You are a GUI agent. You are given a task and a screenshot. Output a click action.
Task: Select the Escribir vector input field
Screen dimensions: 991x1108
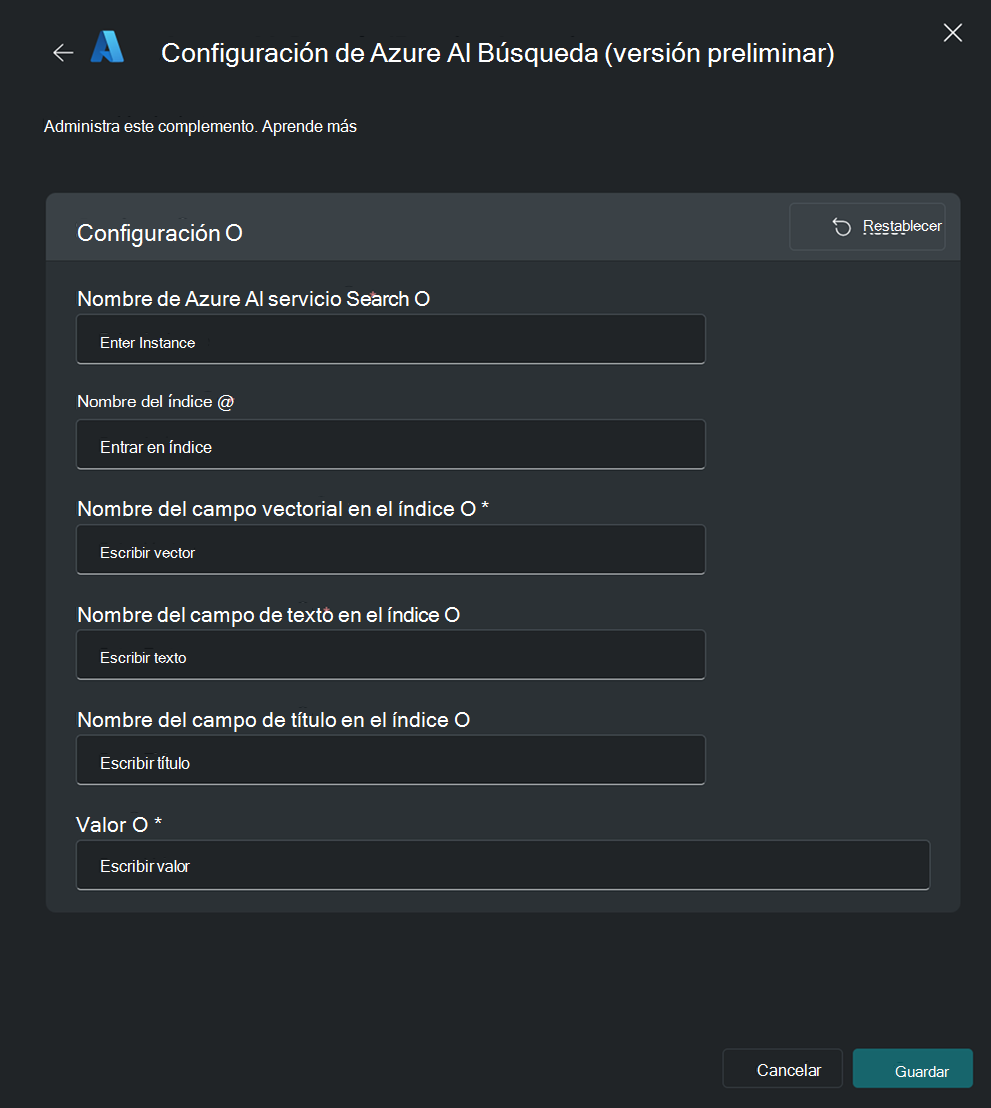(391, 550)
